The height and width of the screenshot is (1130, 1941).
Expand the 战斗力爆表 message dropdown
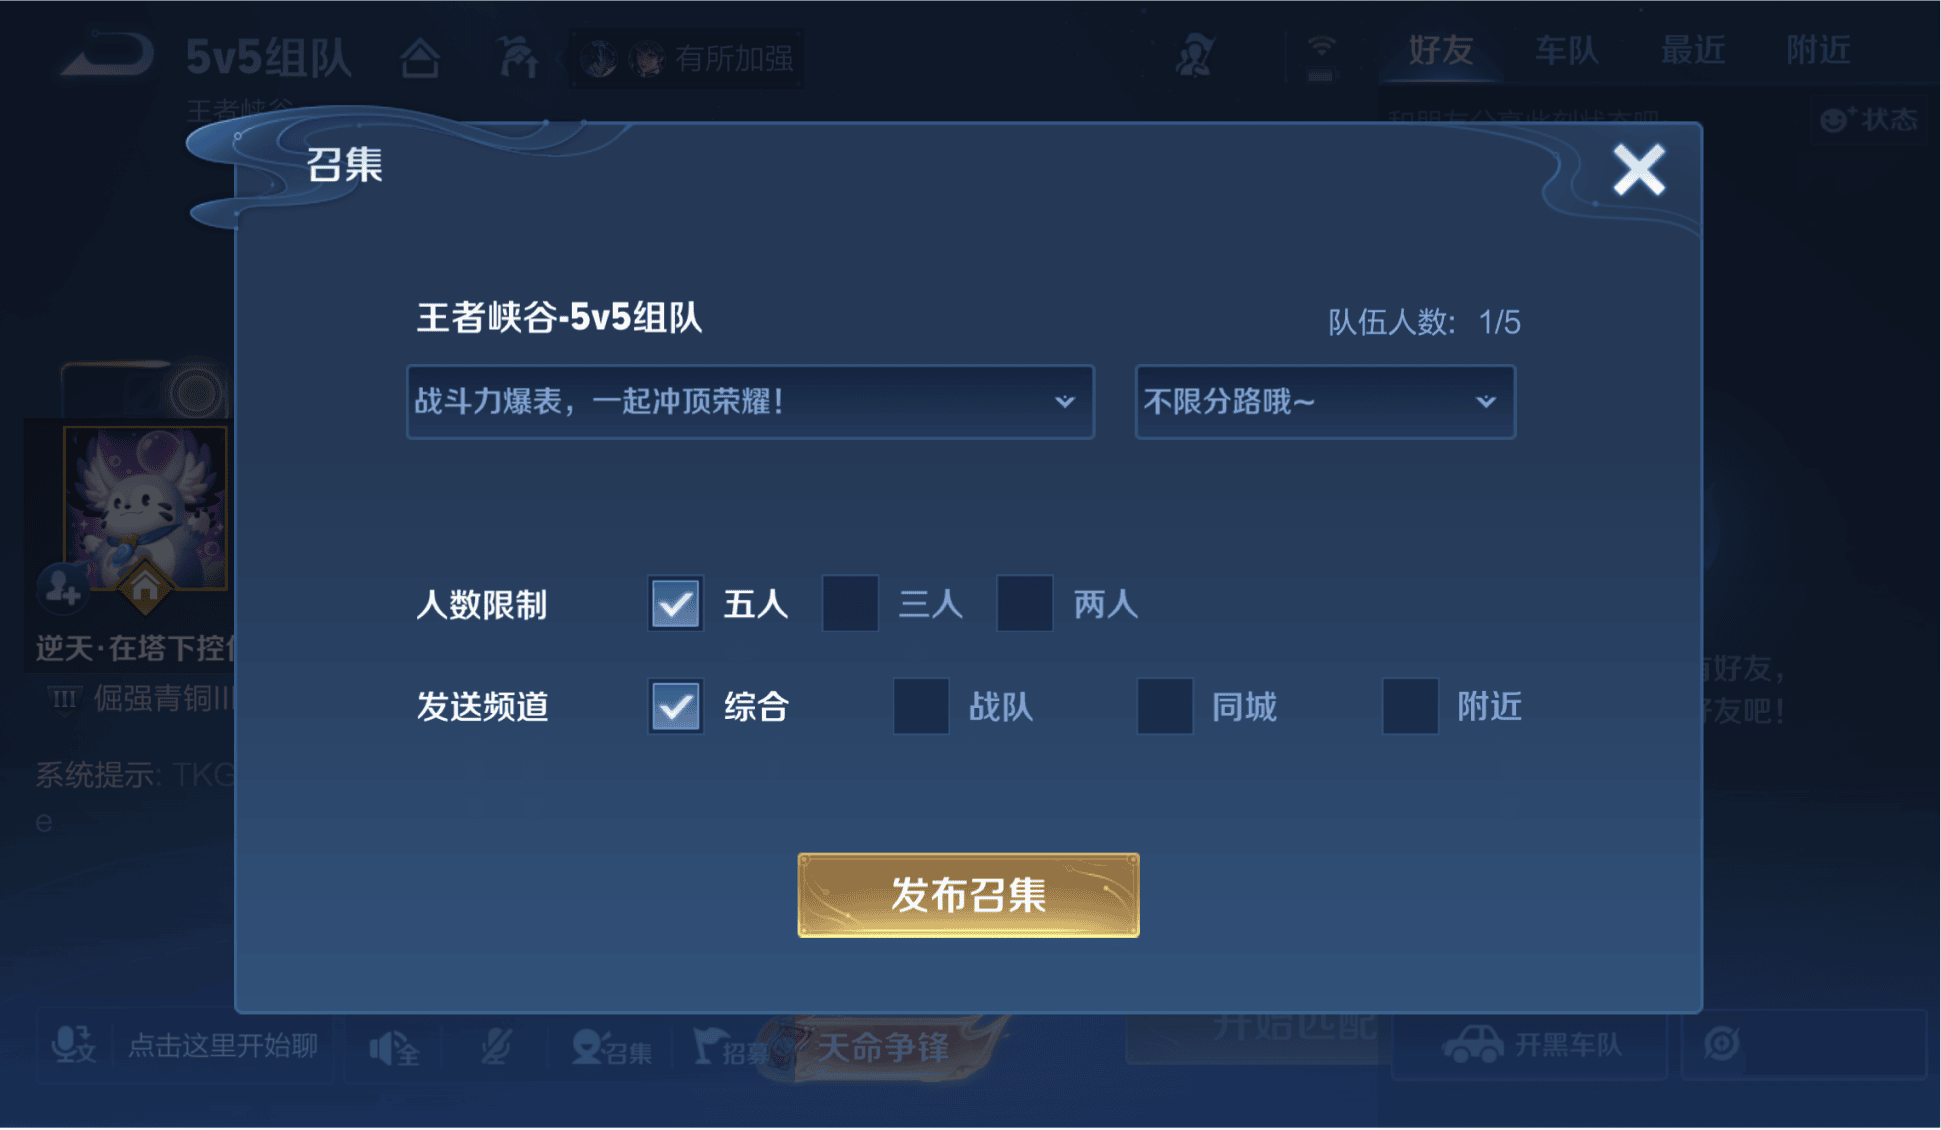(750, 402)
